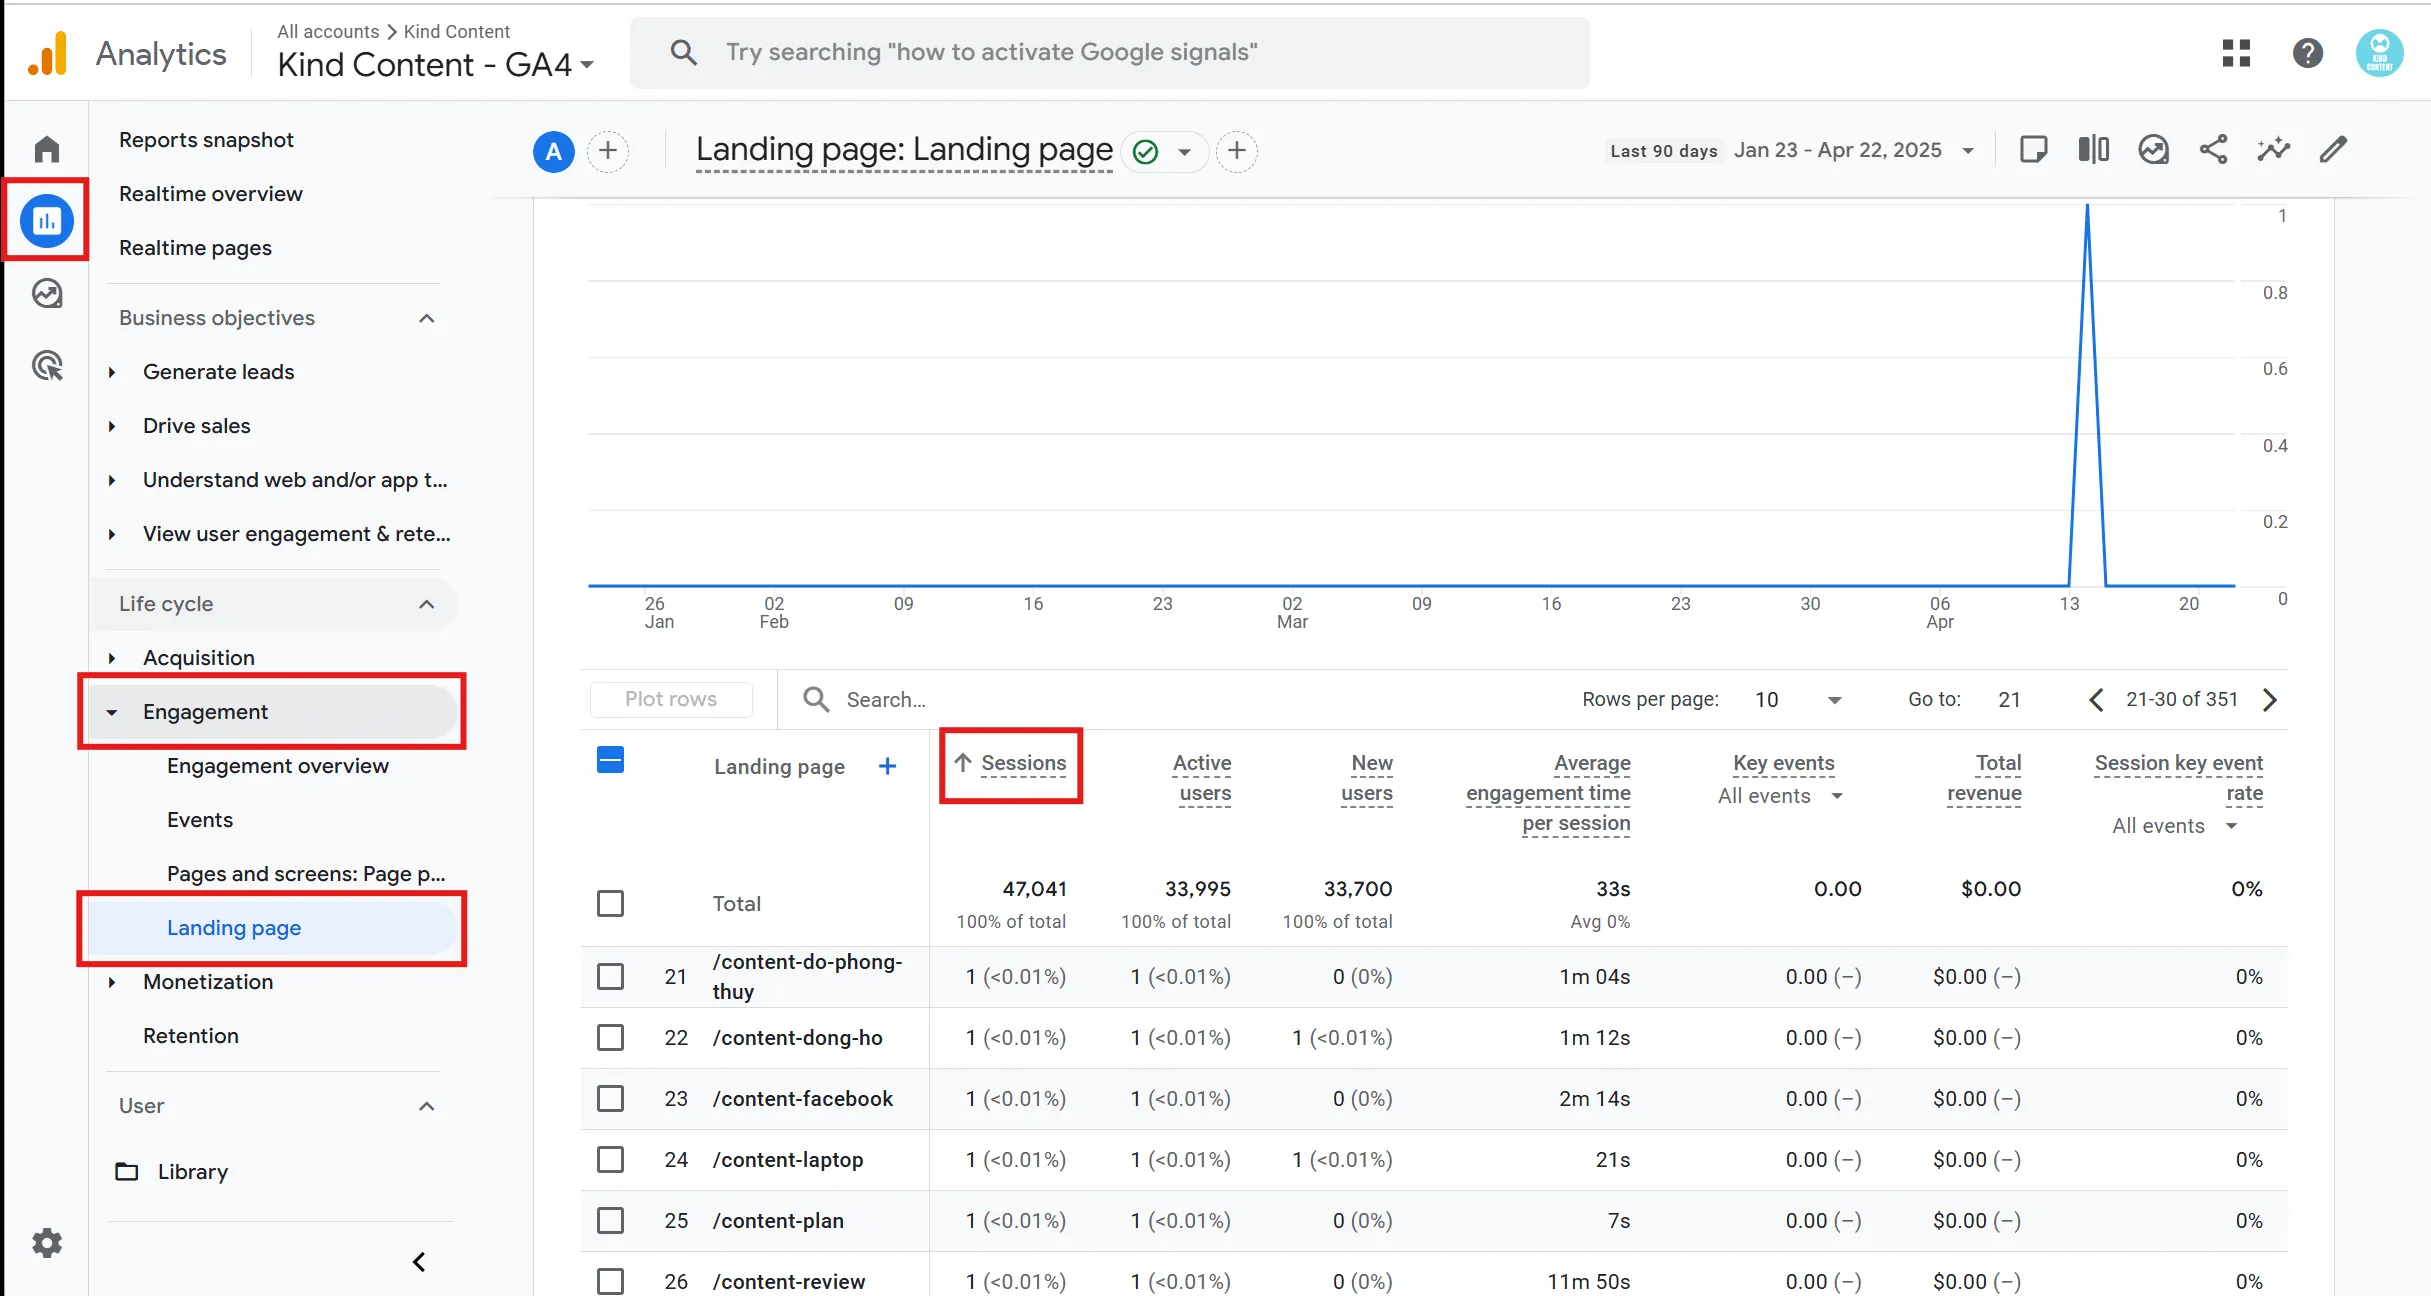Open the Google apps grid icon

point(2236,53)
